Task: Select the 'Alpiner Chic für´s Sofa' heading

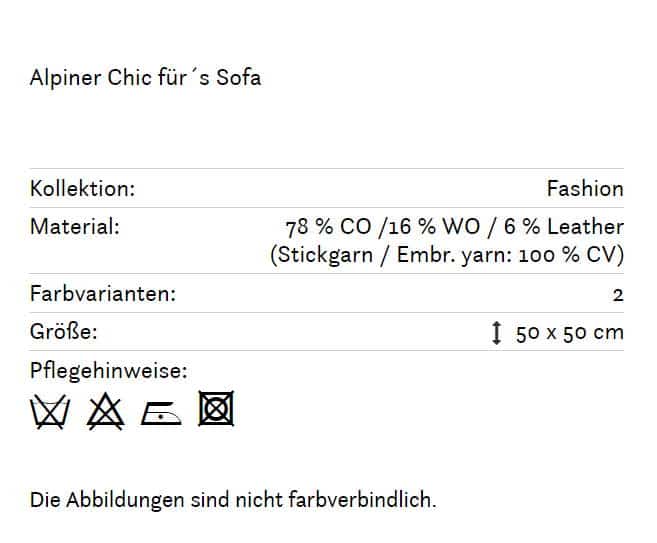Action: pyautogui.click(x=145, y=78)
